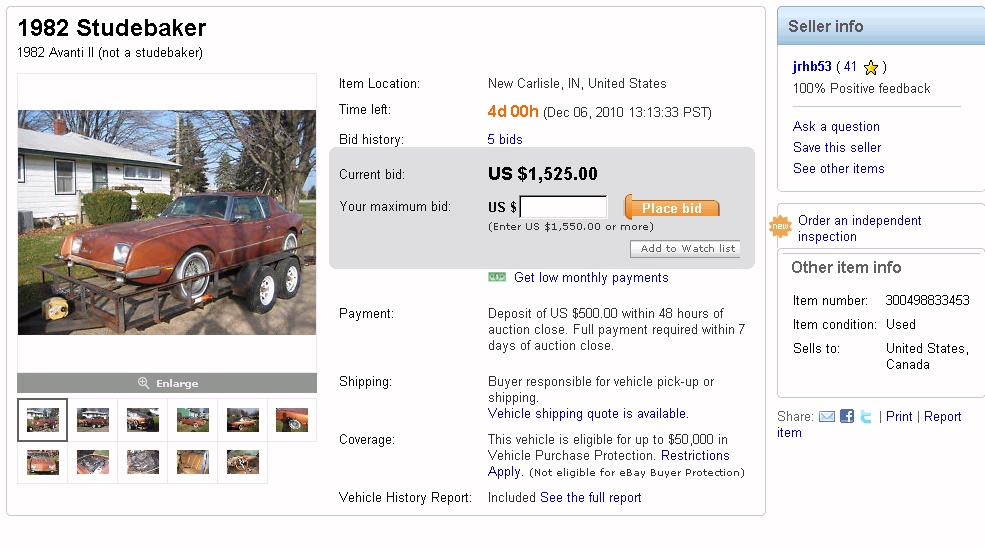Share listing on Twitter
The height and width of the screenshot is (547, 985).
866,416
